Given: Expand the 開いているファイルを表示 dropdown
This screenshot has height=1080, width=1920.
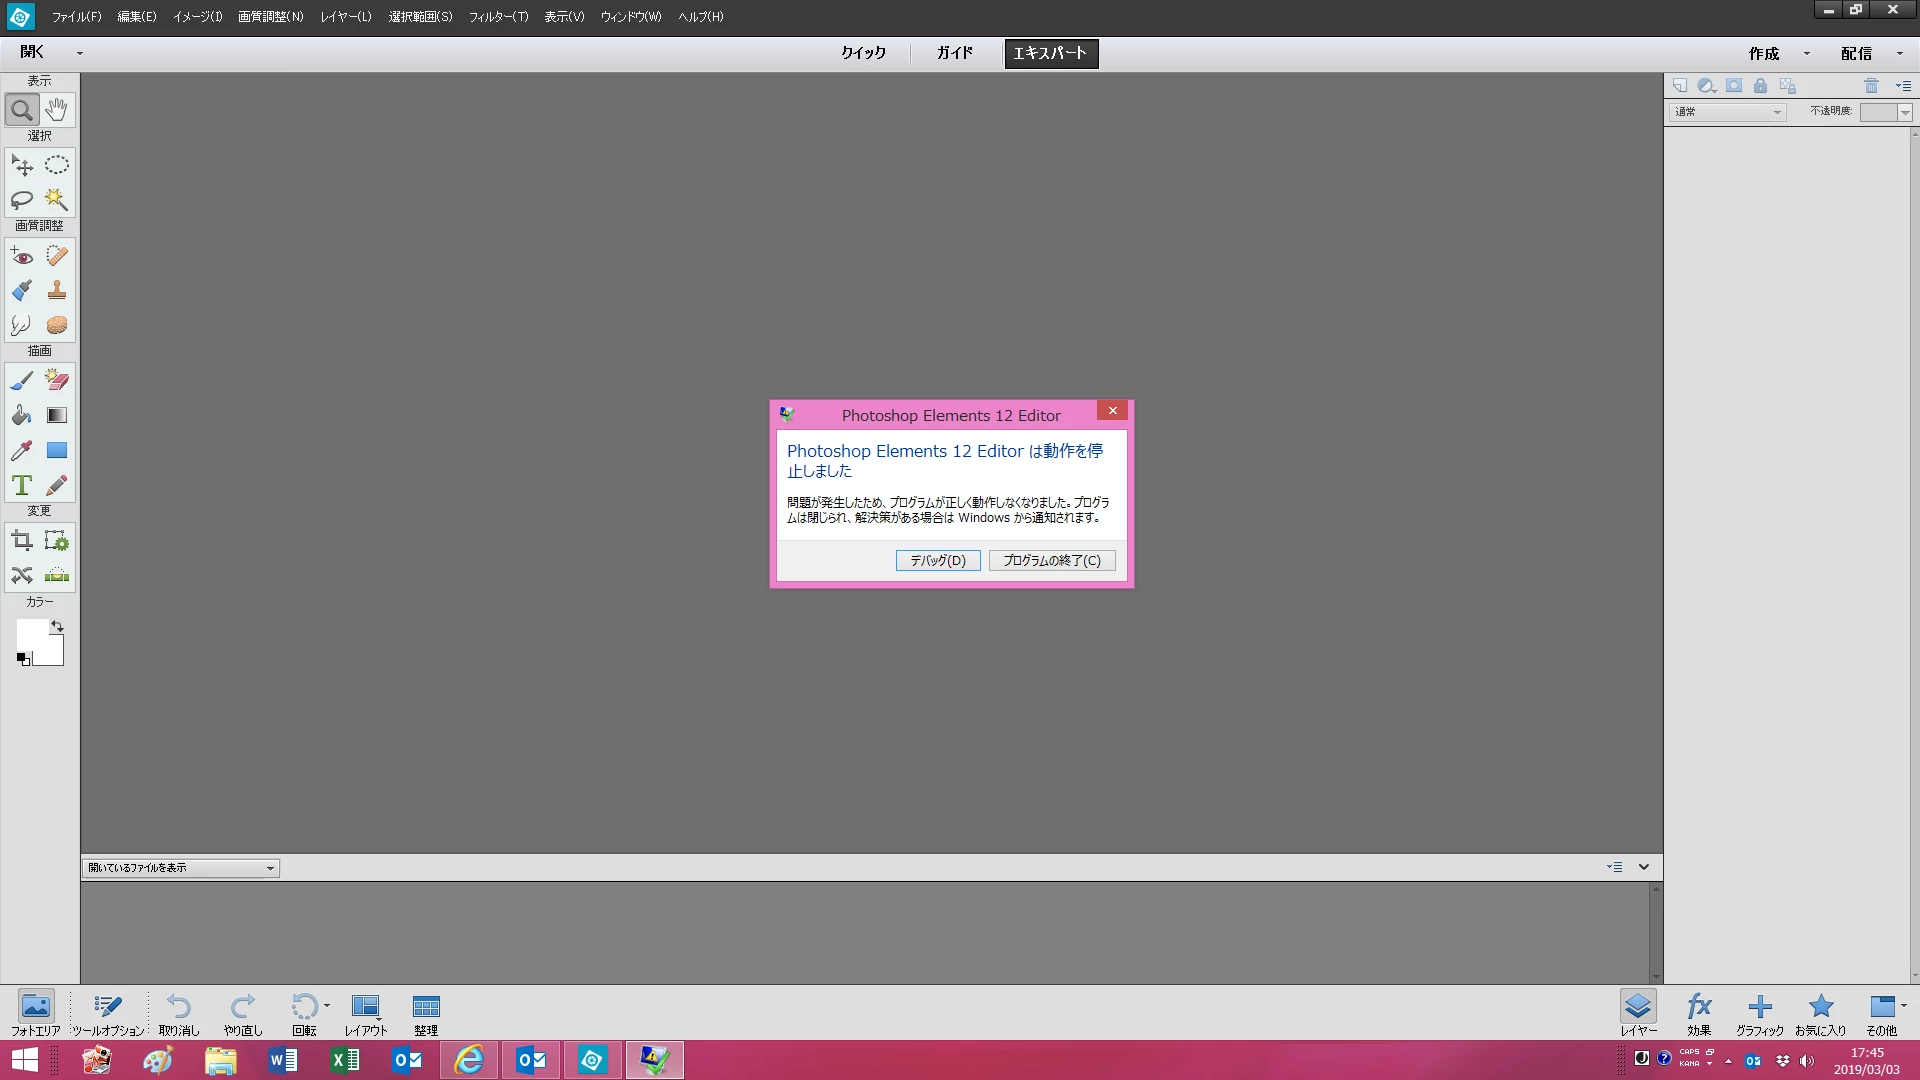Looking at the screenshot, I should [180, 868].
